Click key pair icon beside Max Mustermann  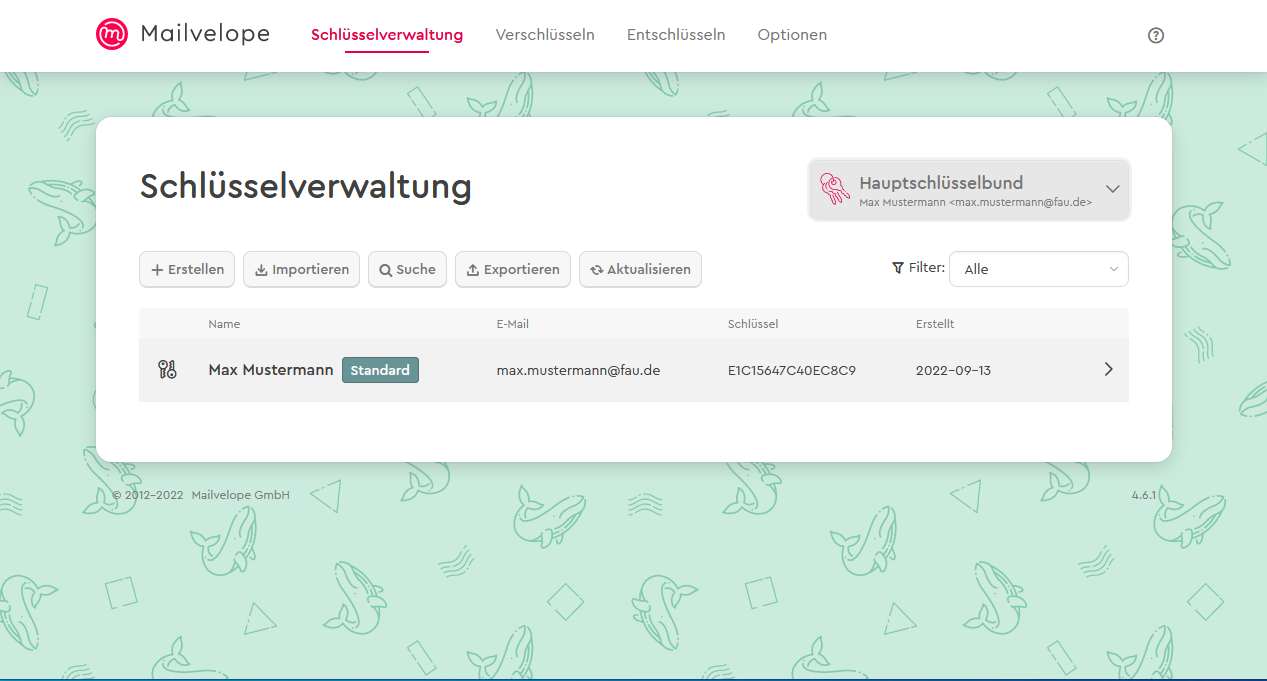click(x=167, y=370)
